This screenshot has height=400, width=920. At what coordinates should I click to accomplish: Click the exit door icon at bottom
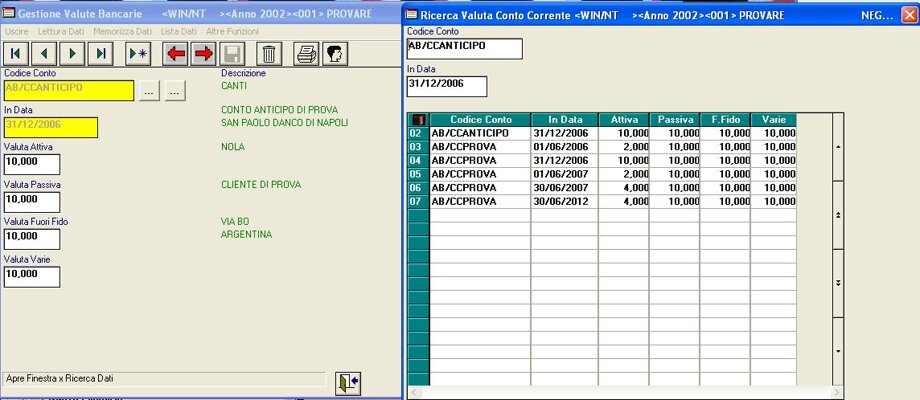[x=347, y=383]
